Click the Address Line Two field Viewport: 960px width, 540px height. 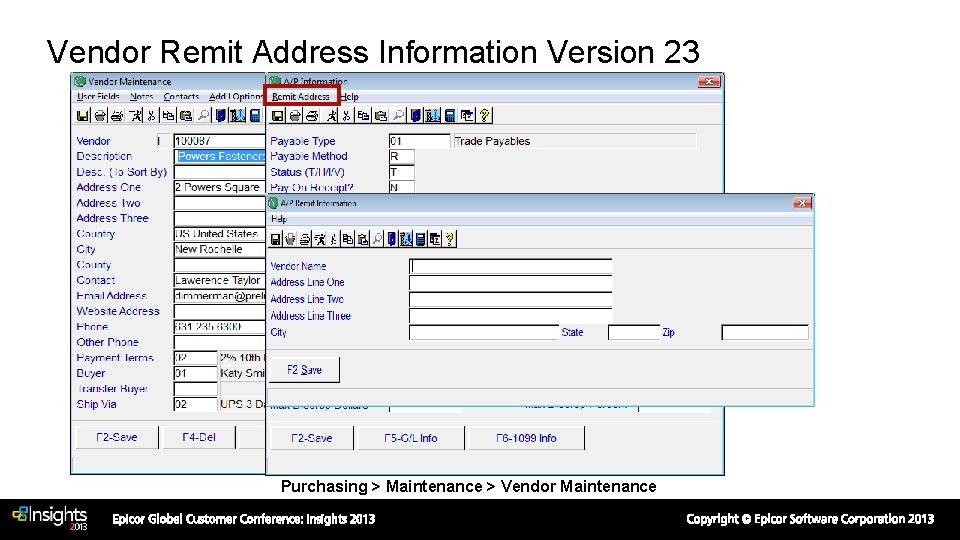click(x=511, y=299)
